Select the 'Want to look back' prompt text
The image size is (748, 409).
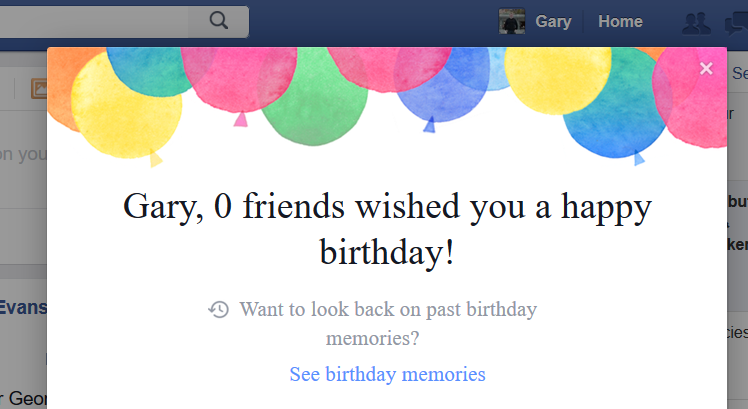[x=388, y=323]
